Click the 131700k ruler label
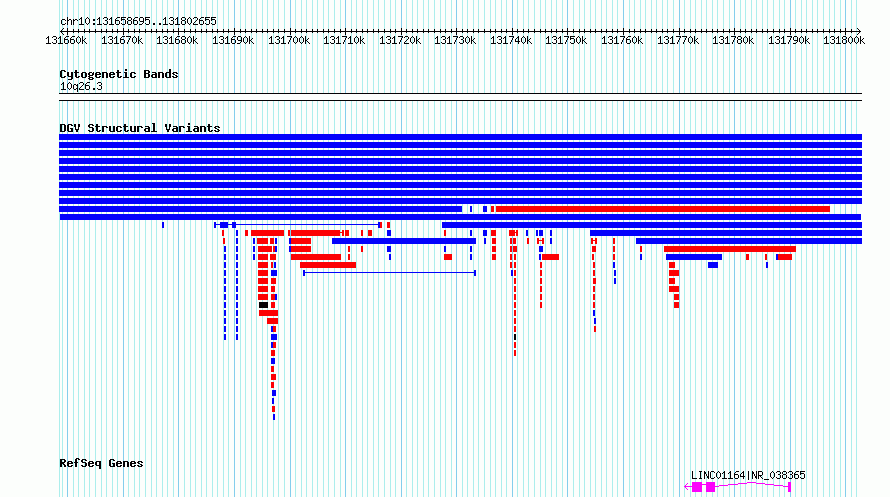This screenshot has width=890, height=497. [289, 40]
